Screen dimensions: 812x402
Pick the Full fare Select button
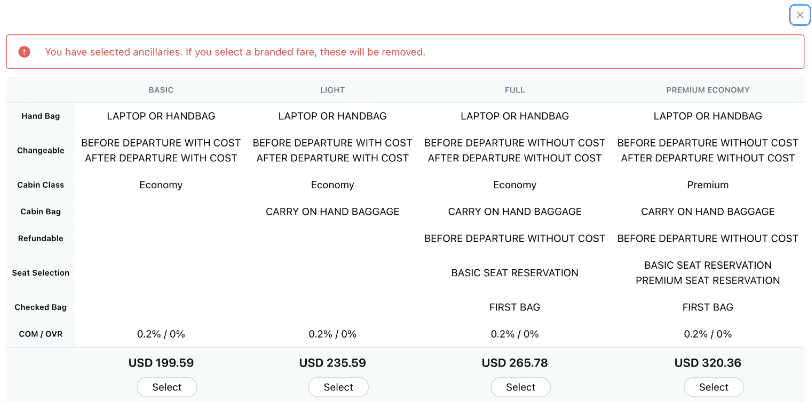click(x=520, y=387)
